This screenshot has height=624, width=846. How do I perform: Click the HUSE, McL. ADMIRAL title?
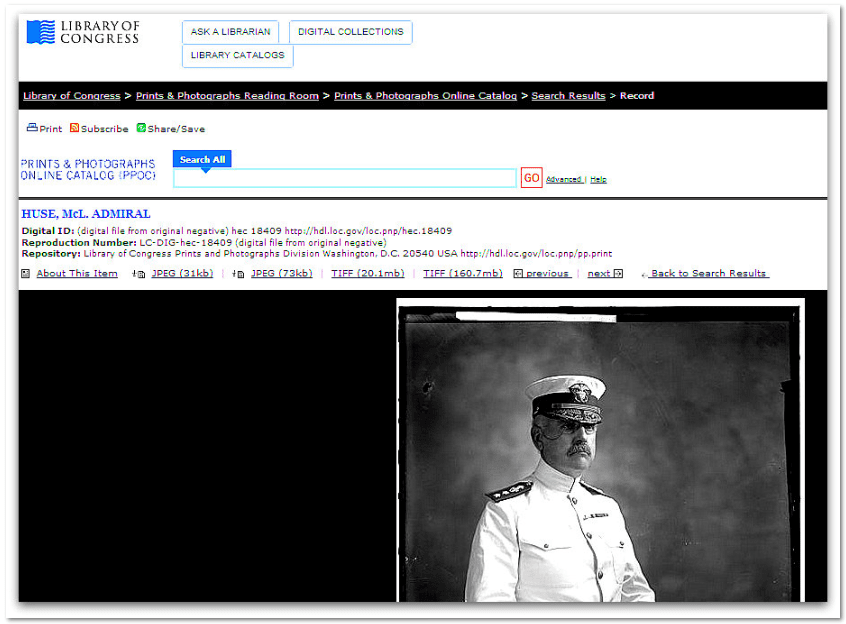(86, 214)
